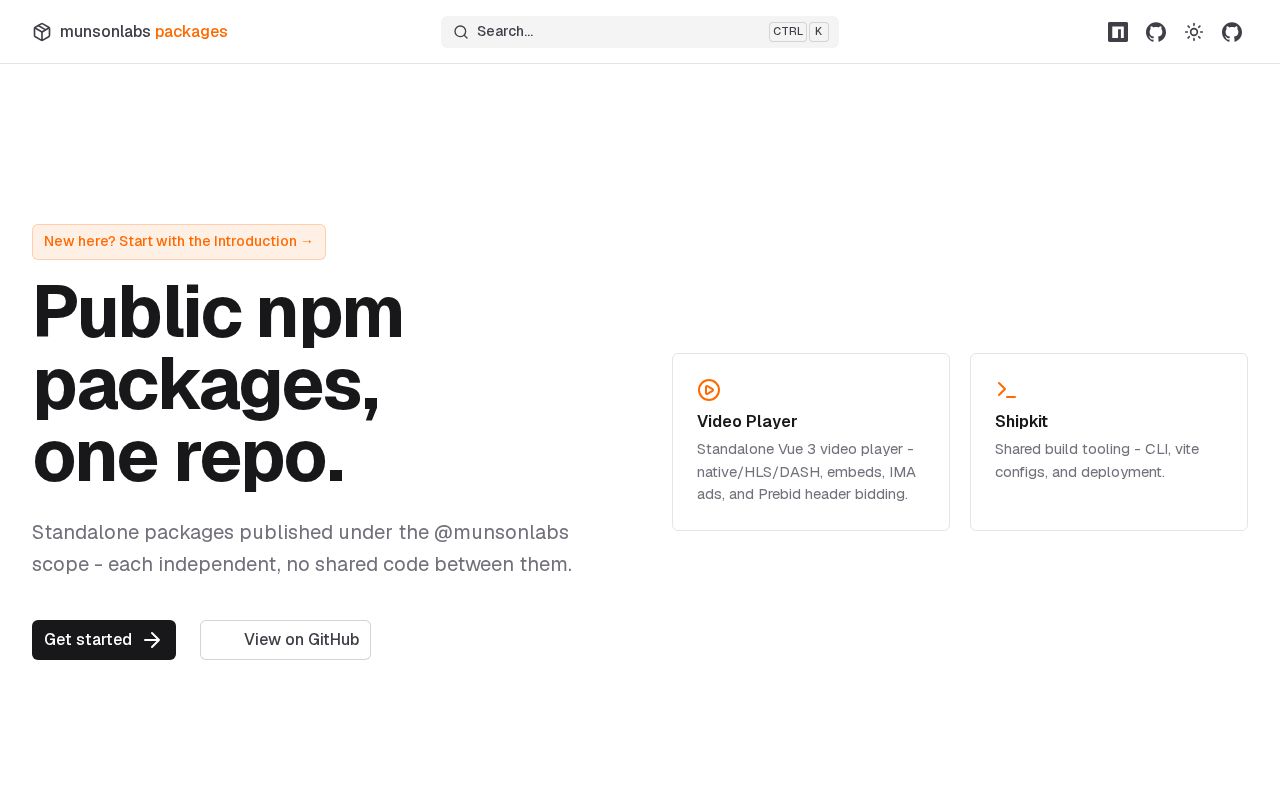Focus the Search... input field
Image resolution: width=1280 pixels, height=800 pixels.
pos(640,32)
